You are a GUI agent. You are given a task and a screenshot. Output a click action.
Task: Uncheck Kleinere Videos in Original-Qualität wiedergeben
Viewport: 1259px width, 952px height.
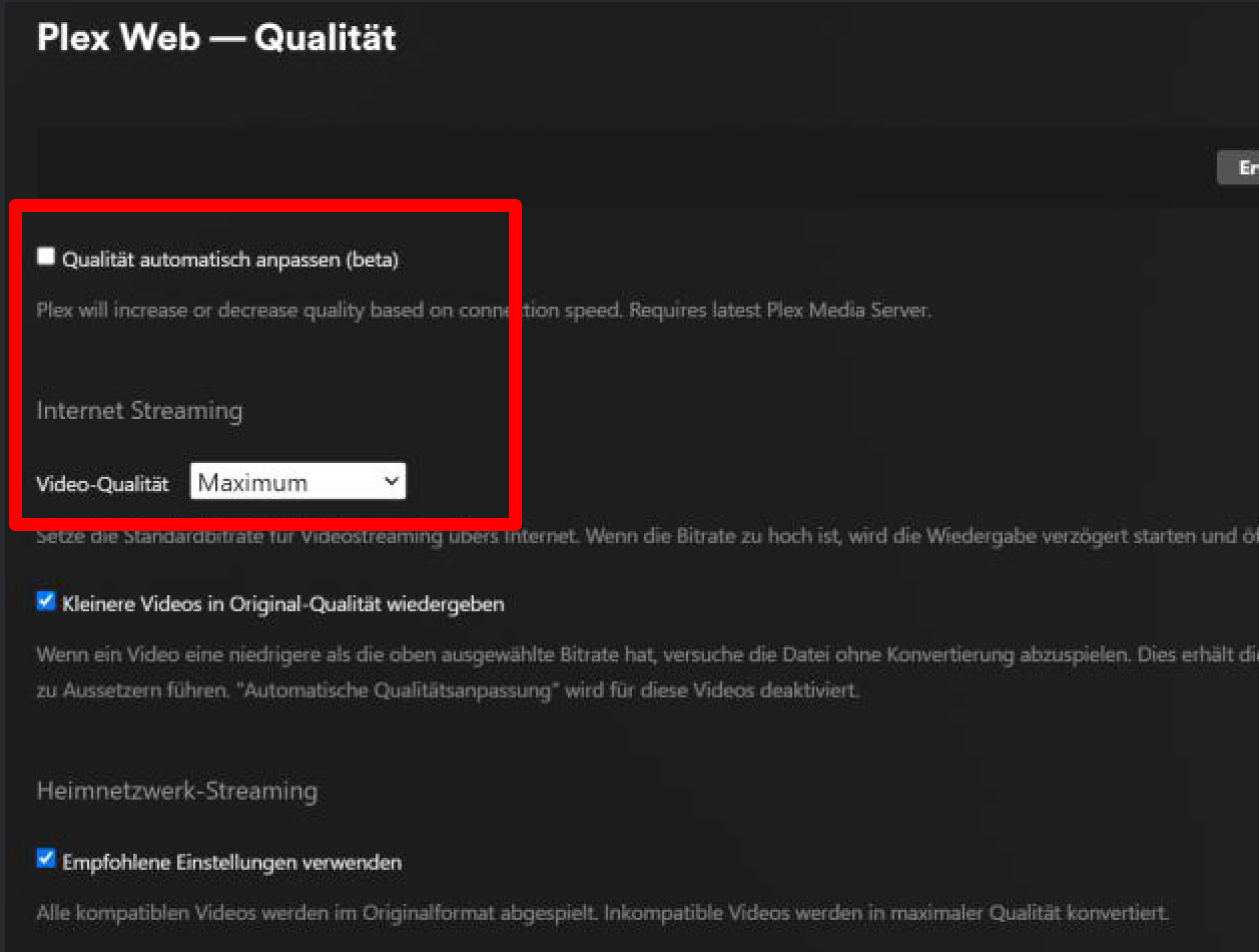(46, 602)
